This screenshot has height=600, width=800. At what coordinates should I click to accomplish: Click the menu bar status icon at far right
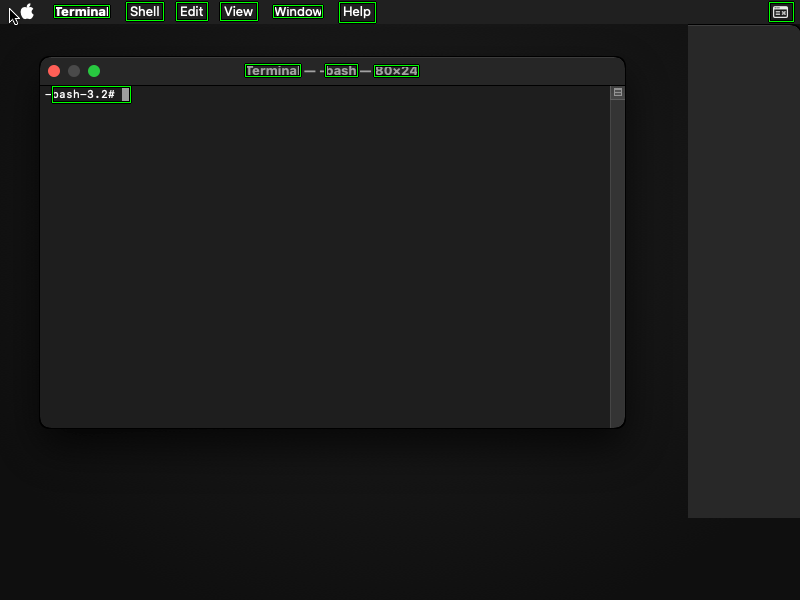click(780, 12)
